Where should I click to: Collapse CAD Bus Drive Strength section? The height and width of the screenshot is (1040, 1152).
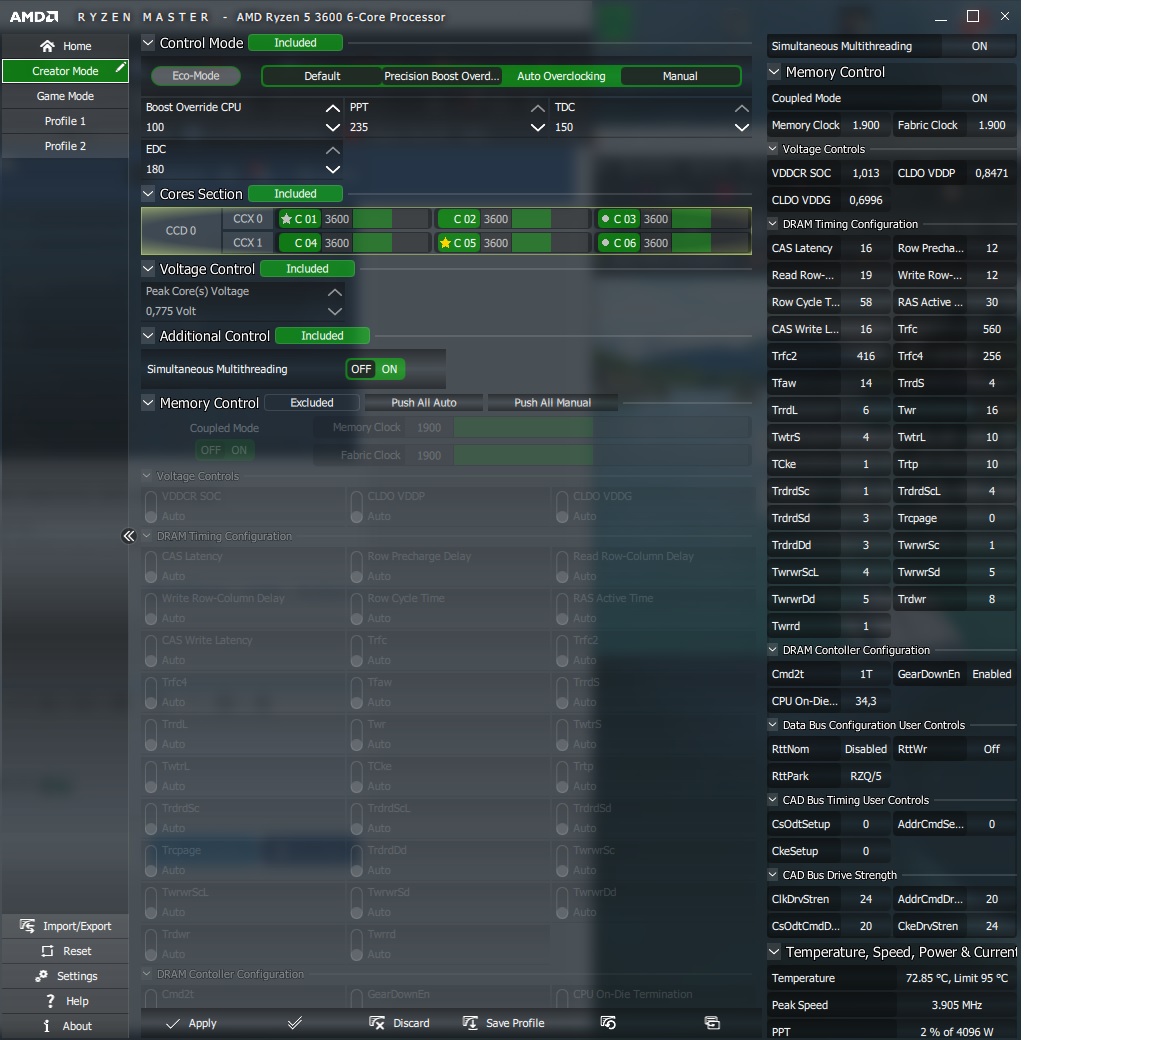pos(773,874)
